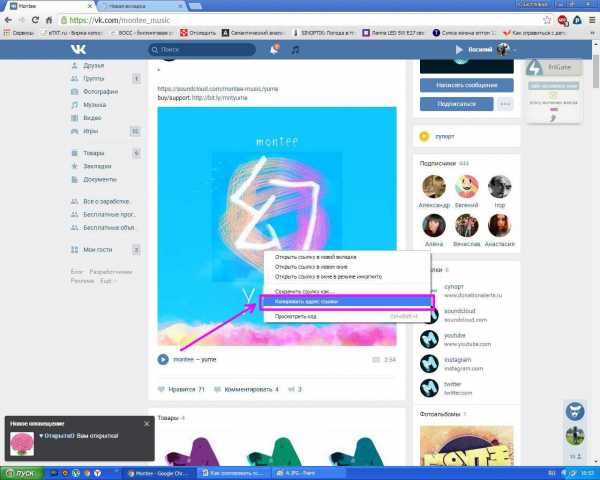Screen dimensions: 600x480
Task: Open the music note icon in VK header
Action: [295, 50]
